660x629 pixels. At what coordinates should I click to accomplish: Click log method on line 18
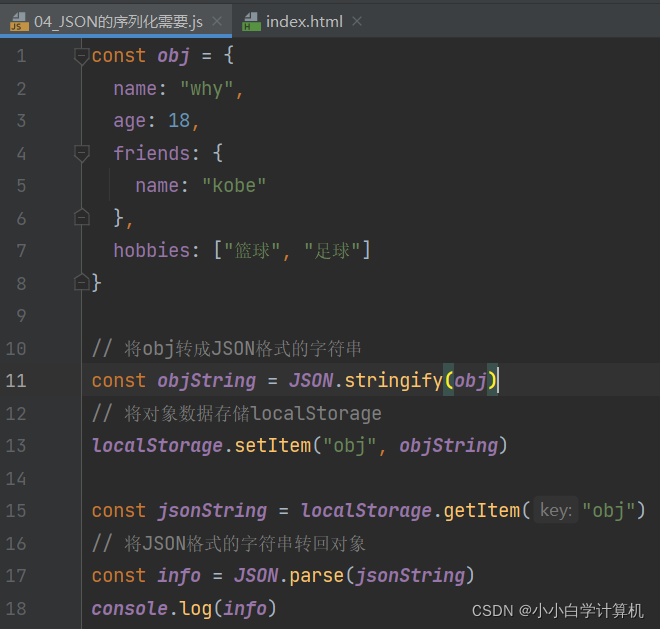point(196,609)
